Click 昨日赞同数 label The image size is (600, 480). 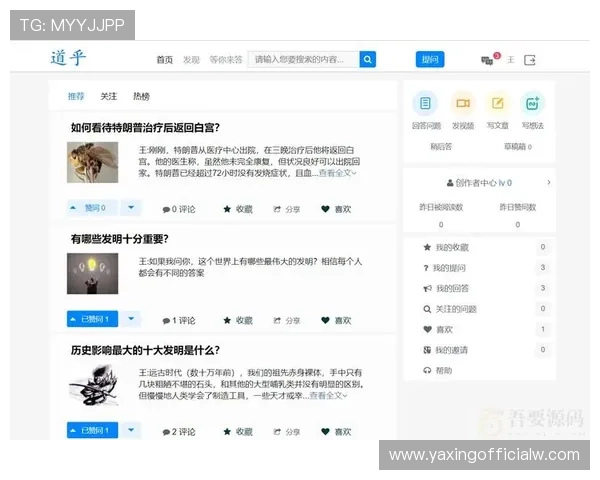(518, 207)
